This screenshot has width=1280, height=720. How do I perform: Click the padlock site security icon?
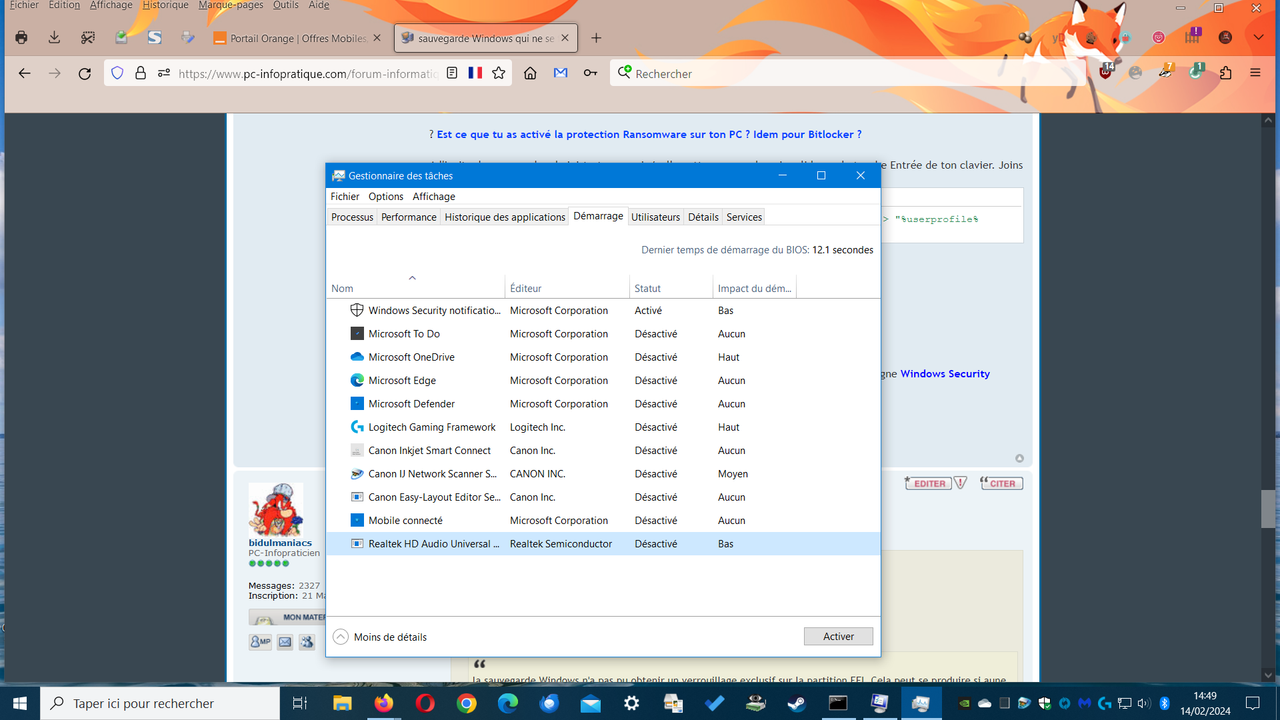pos(140,73)
